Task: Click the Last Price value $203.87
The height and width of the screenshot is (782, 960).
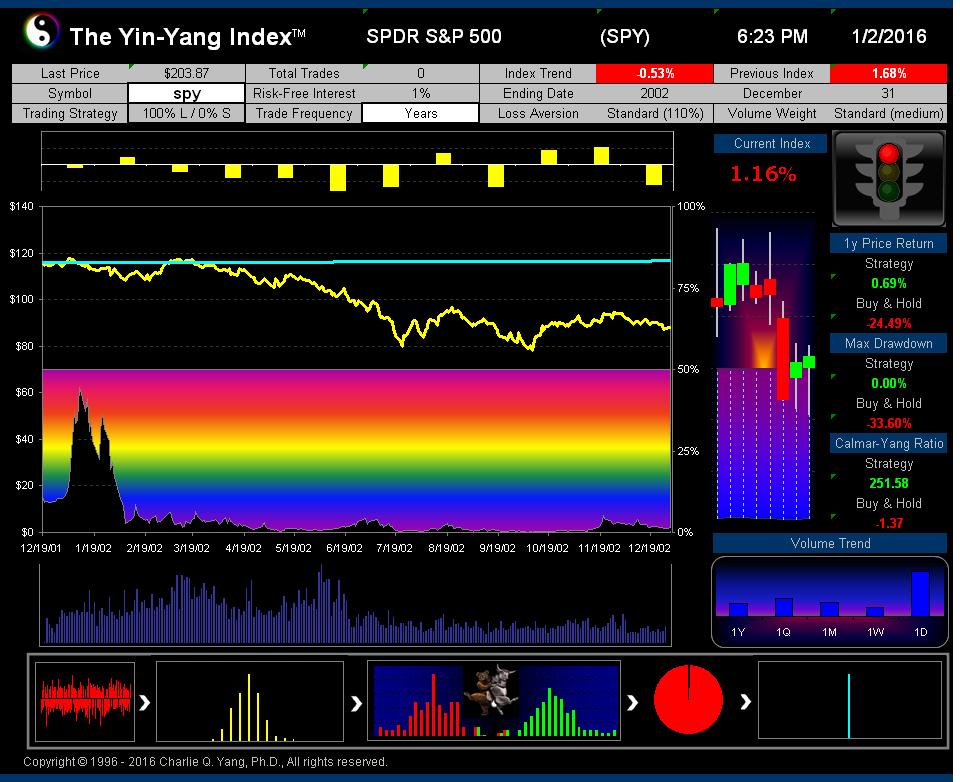Action: coord(186,73)
